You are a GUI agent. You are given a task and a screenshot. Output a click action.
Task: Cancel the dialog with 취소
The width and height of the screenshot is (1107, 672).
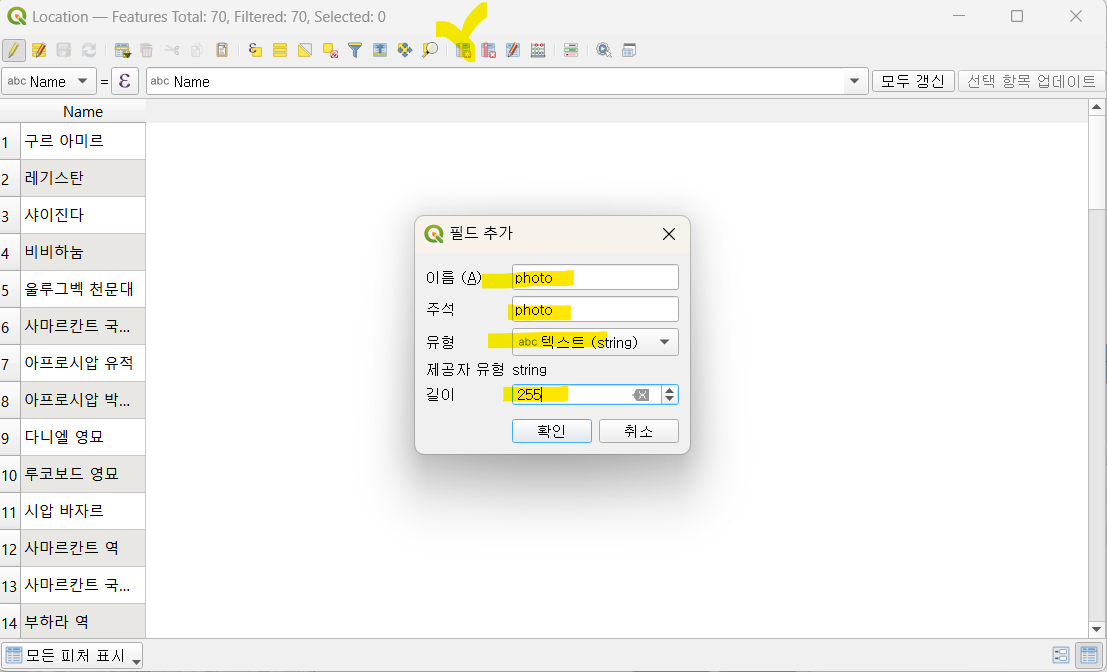pos(638,431)
